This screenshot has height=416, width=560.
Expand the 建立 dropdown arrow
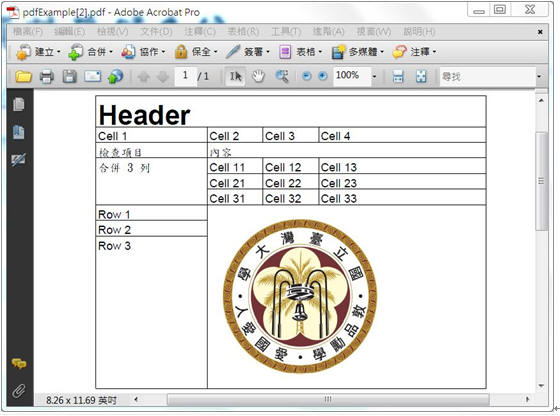pos(58,52)
